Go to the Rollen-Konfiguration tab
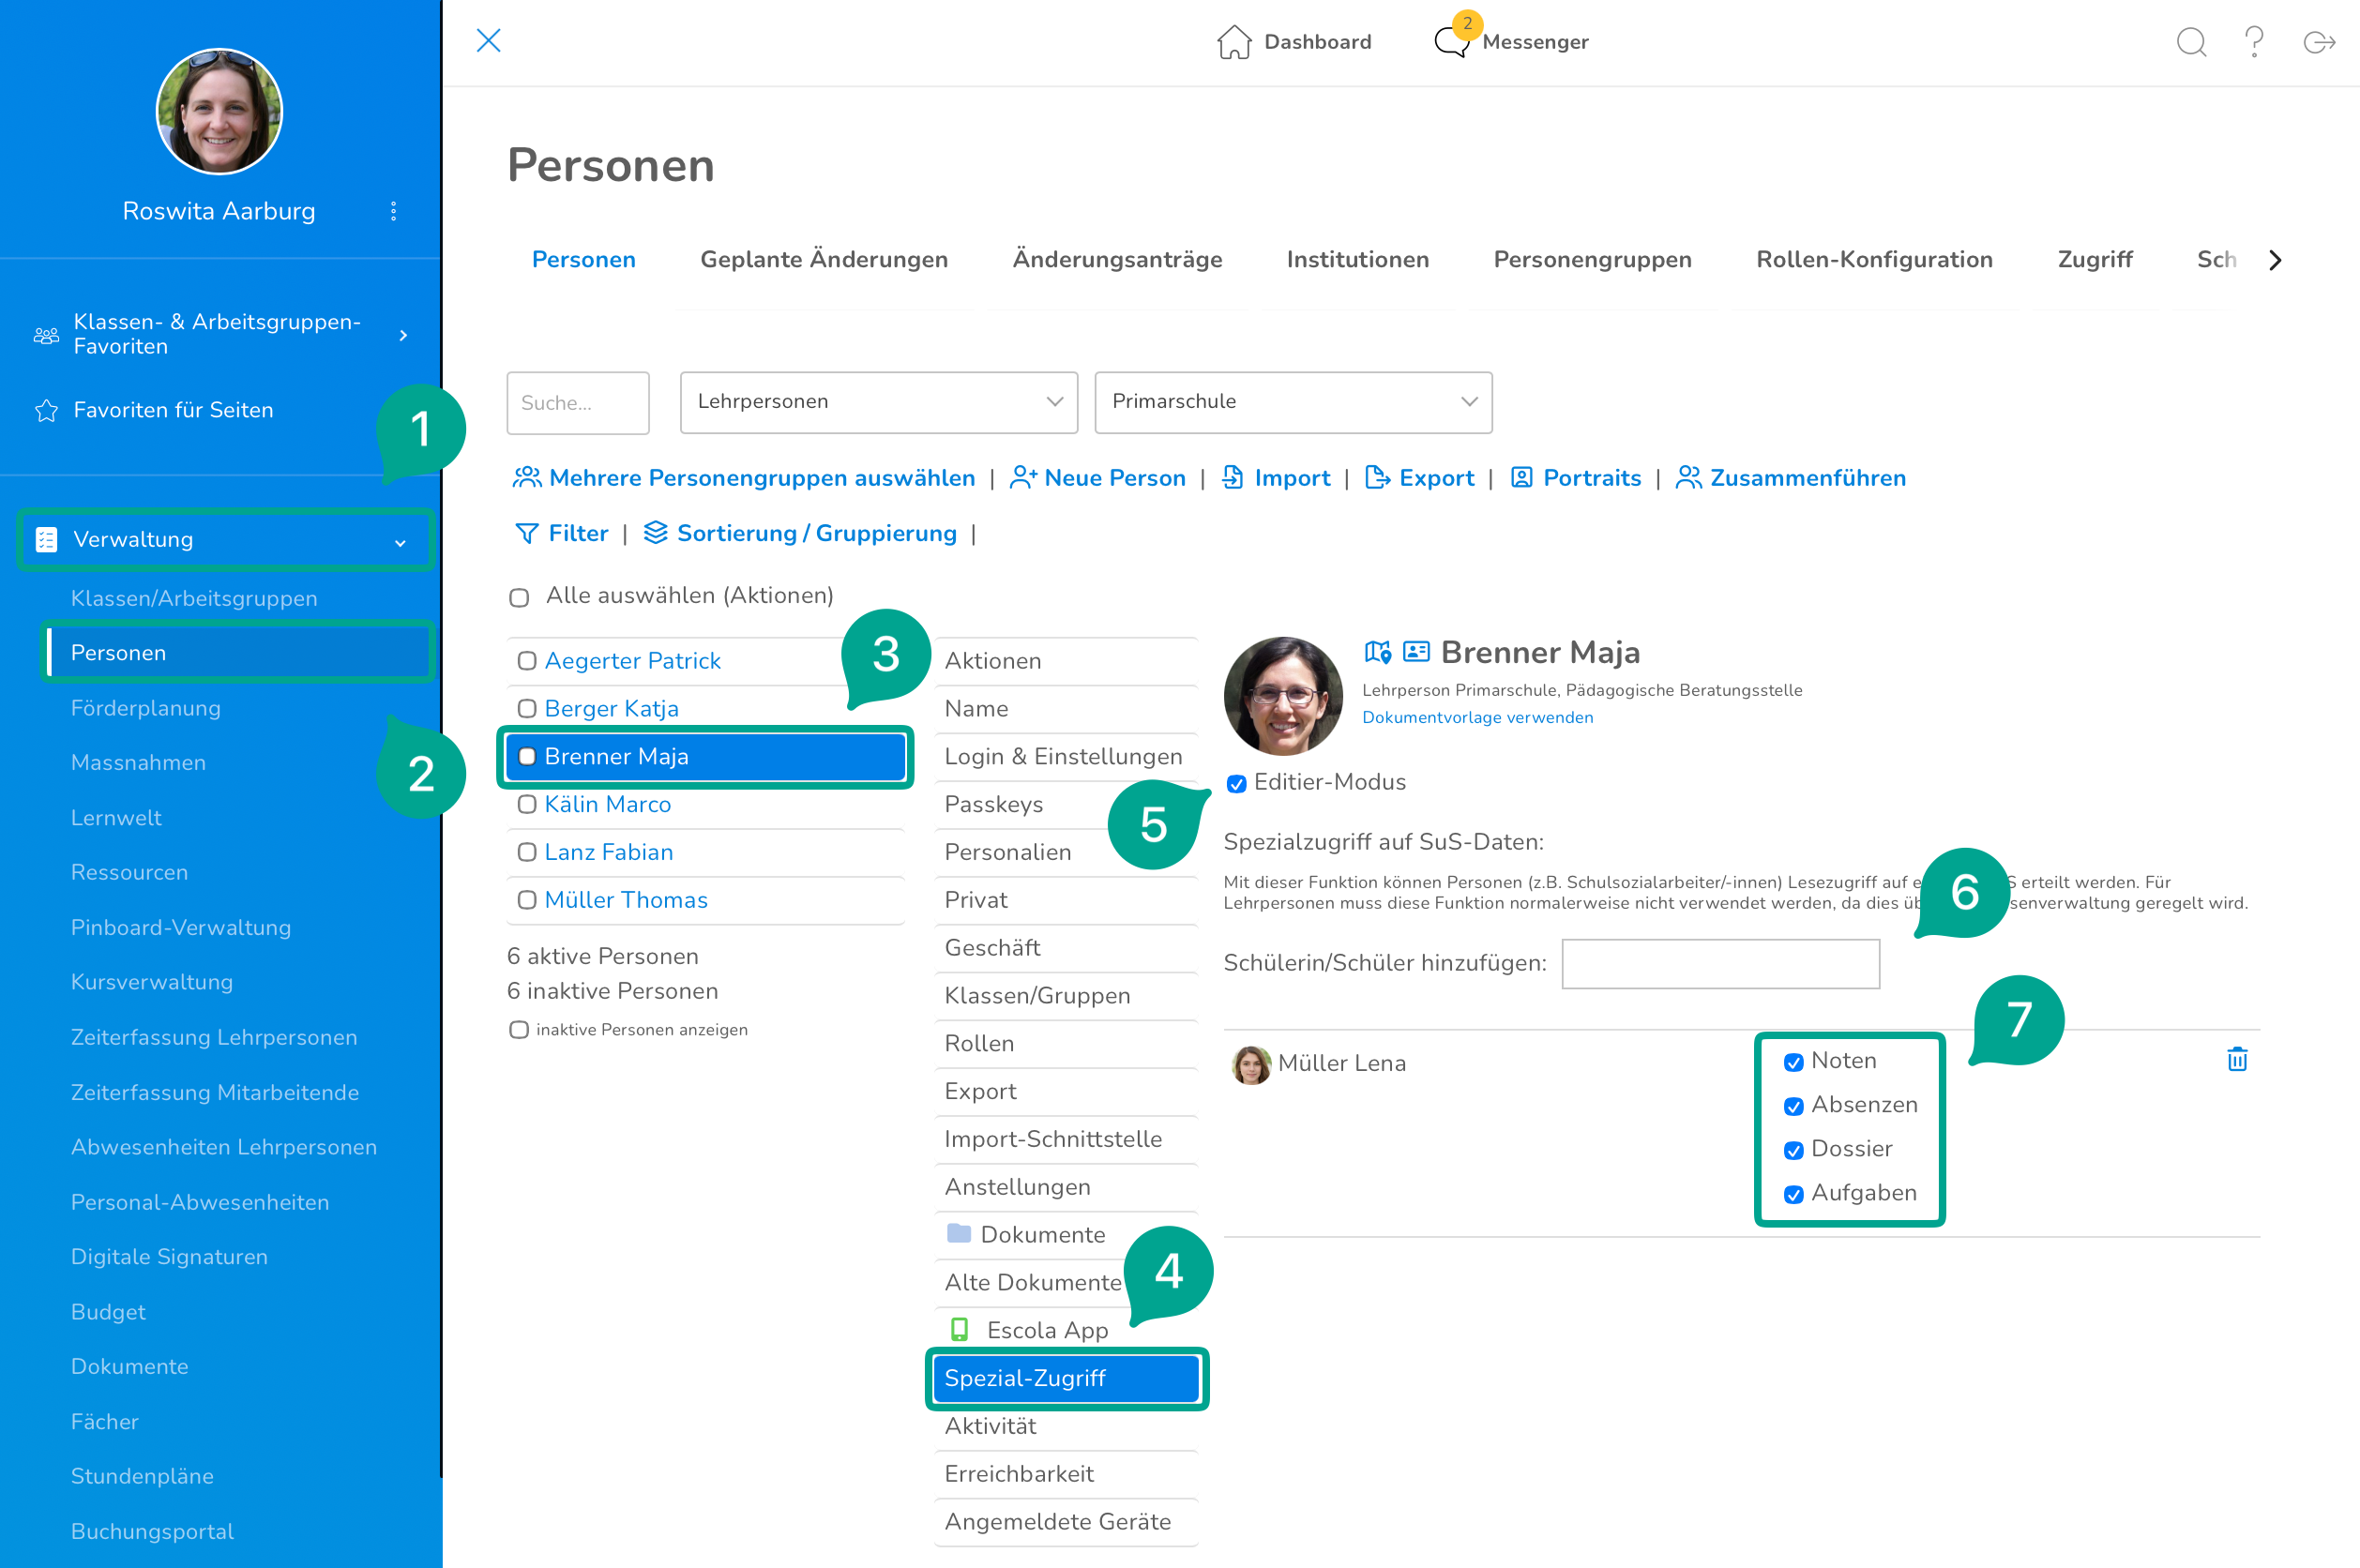 pyautogui.click(x=1874, y=260)
